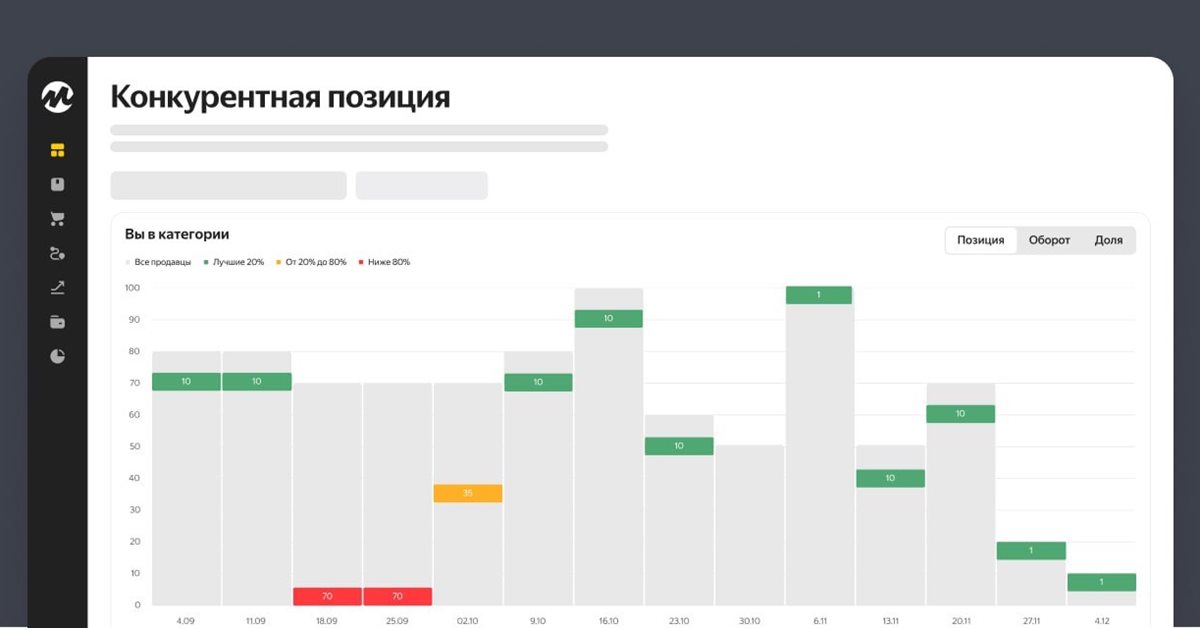The width and height of the screenshot is (1200, 628).
Task: Toggle the Ниже 80% legend item
Action: (385, 262)
